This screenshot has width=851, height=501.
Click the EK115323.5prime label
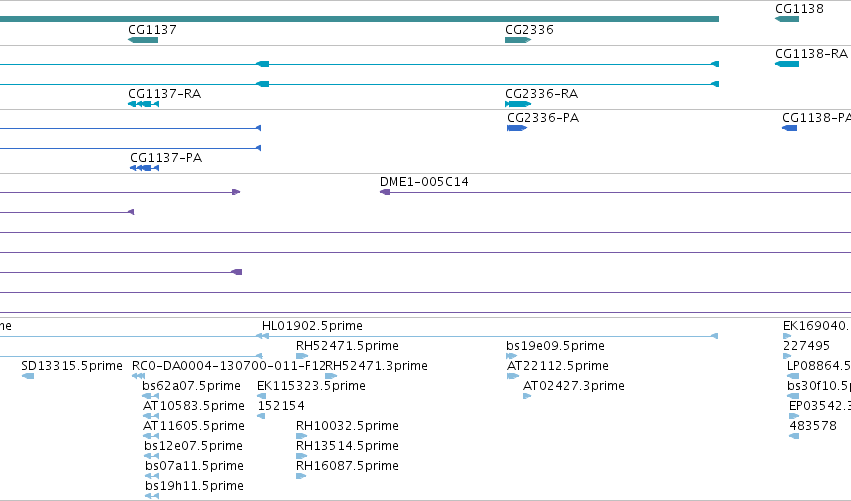311,386
